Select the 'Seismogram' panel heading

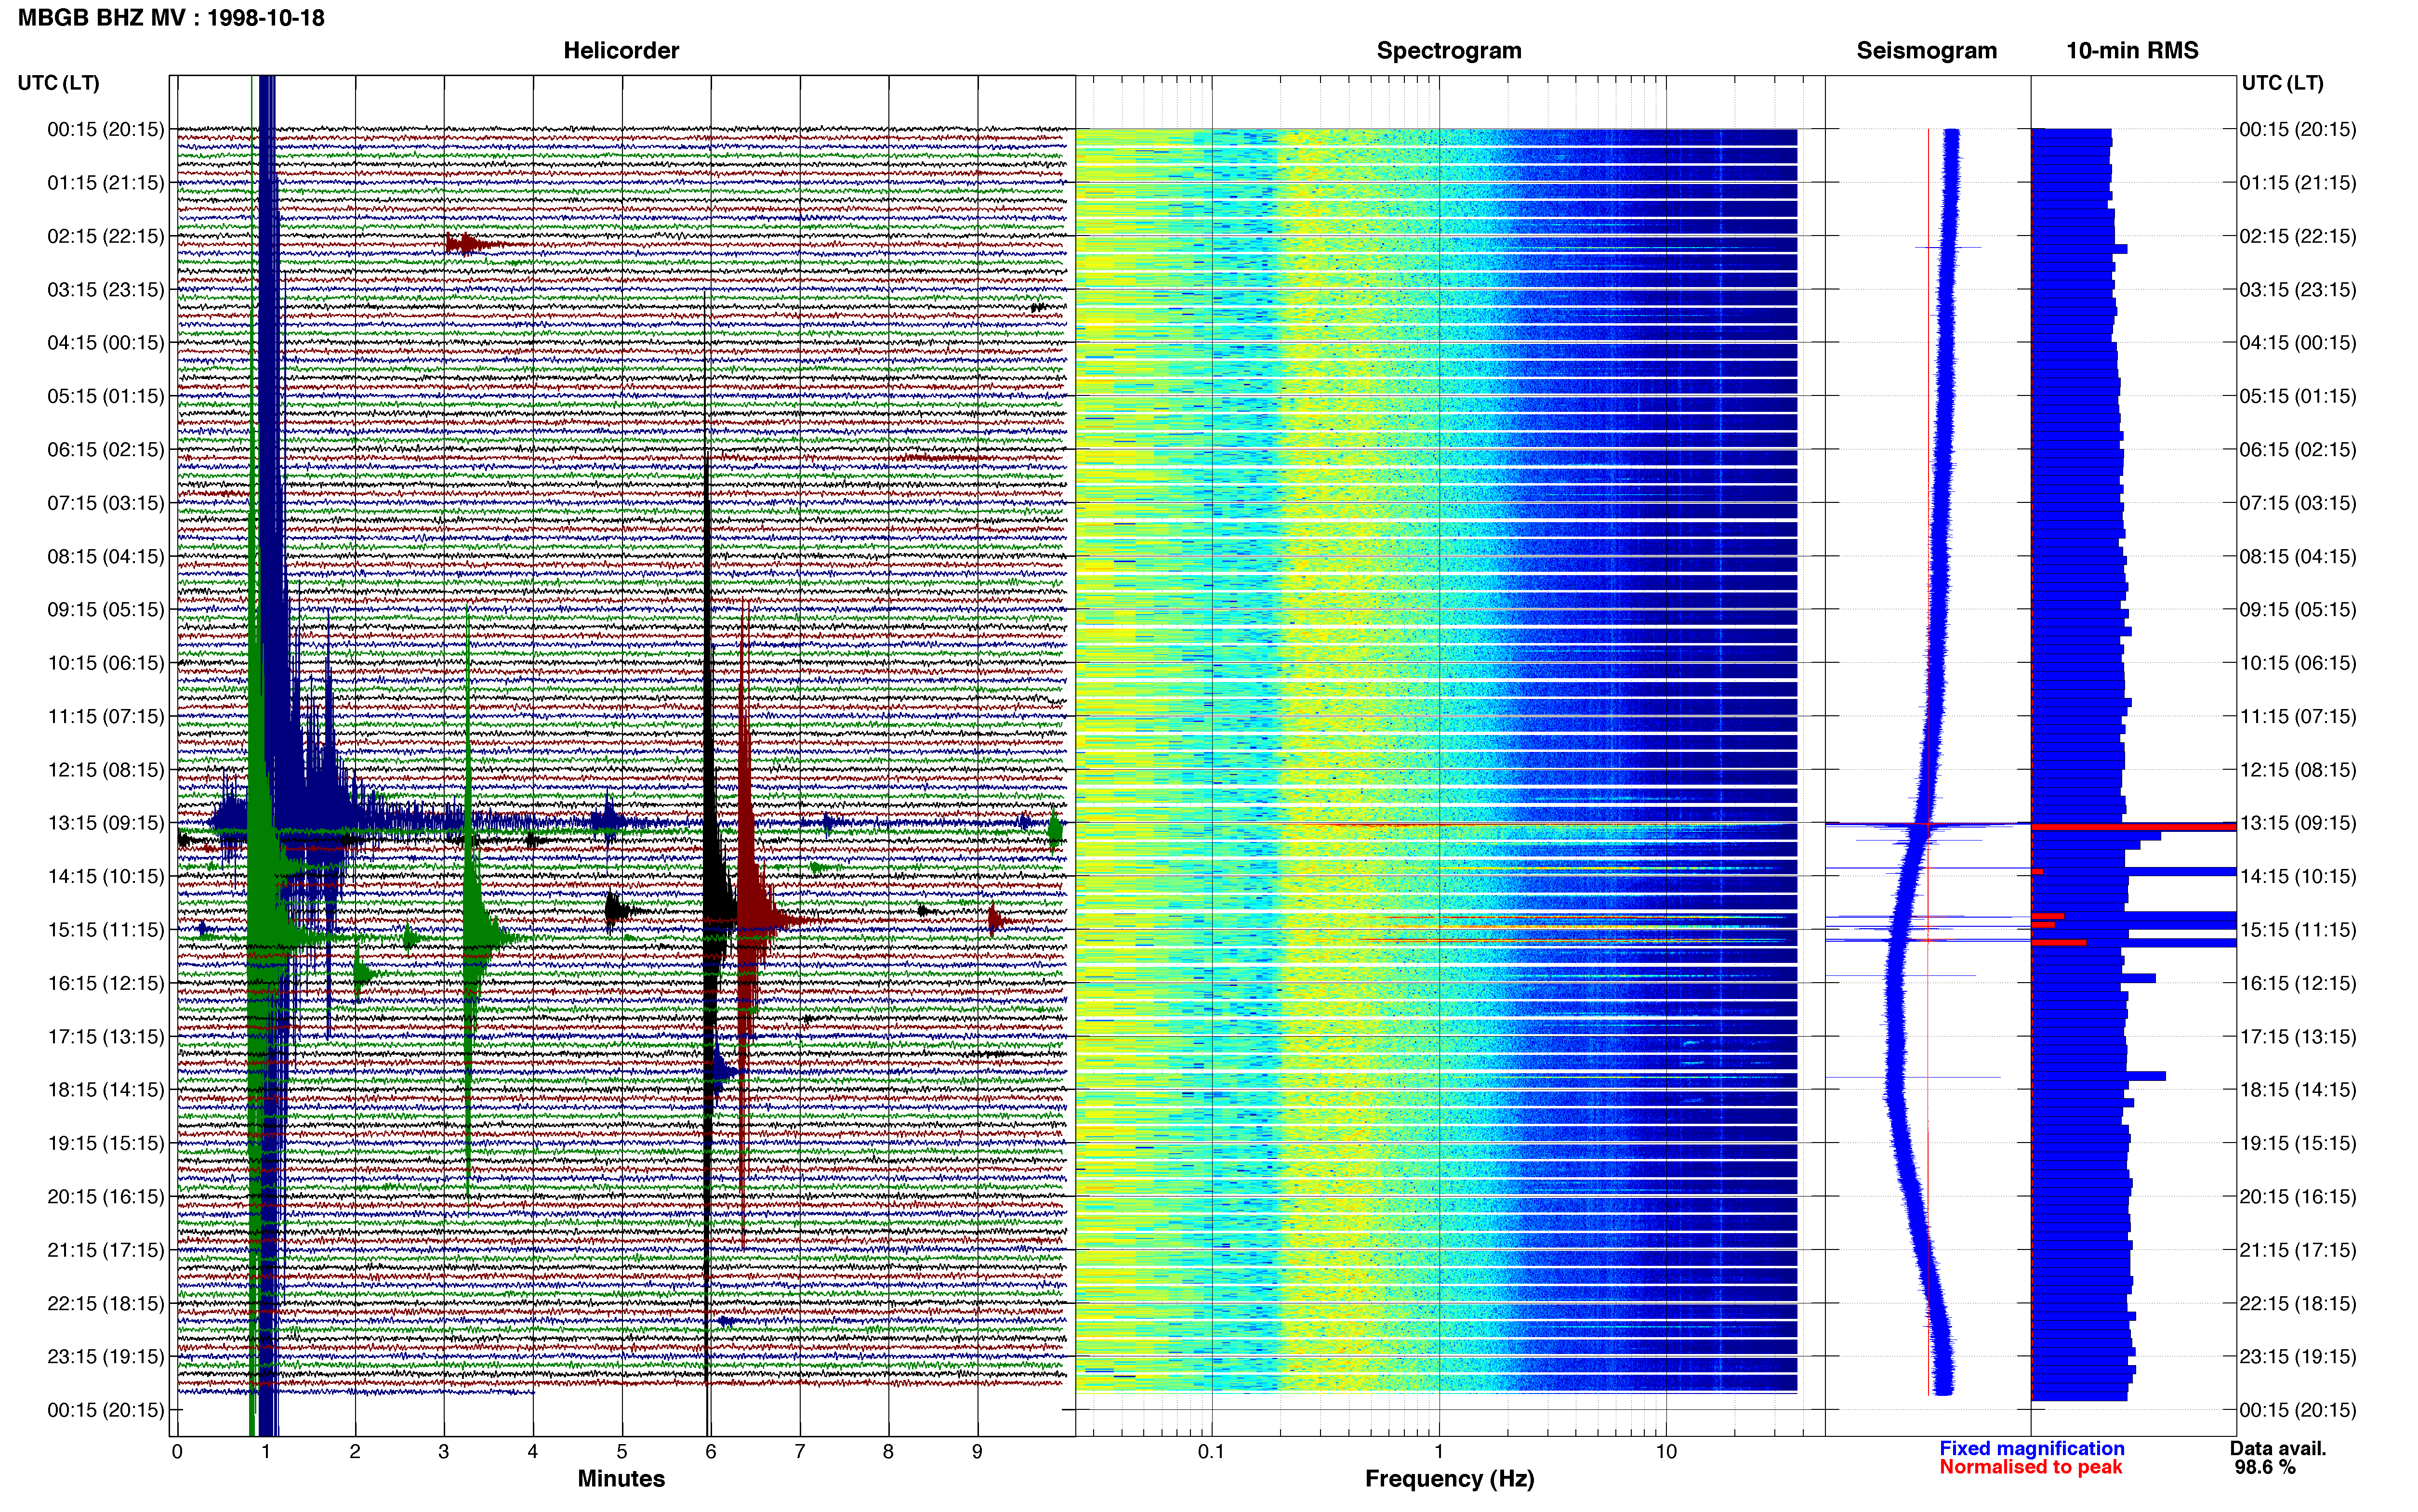coord(1926,51)
